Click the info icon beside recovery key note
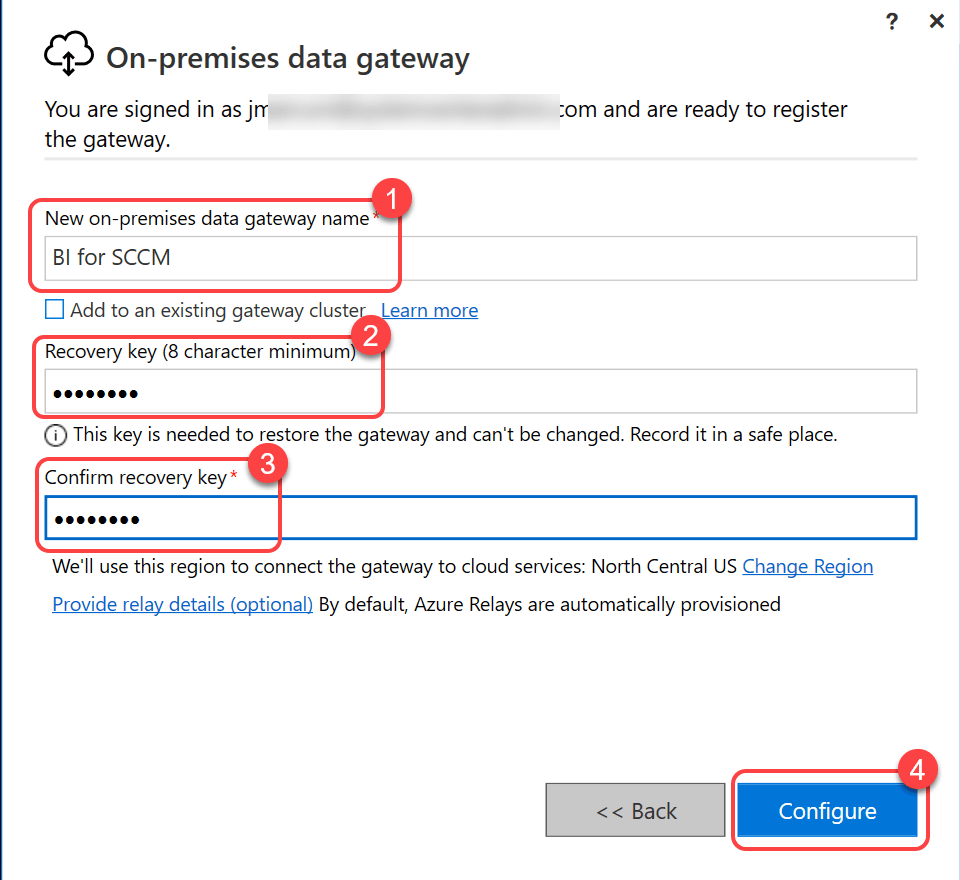This screenshot has height=880, width=960. 55,435
